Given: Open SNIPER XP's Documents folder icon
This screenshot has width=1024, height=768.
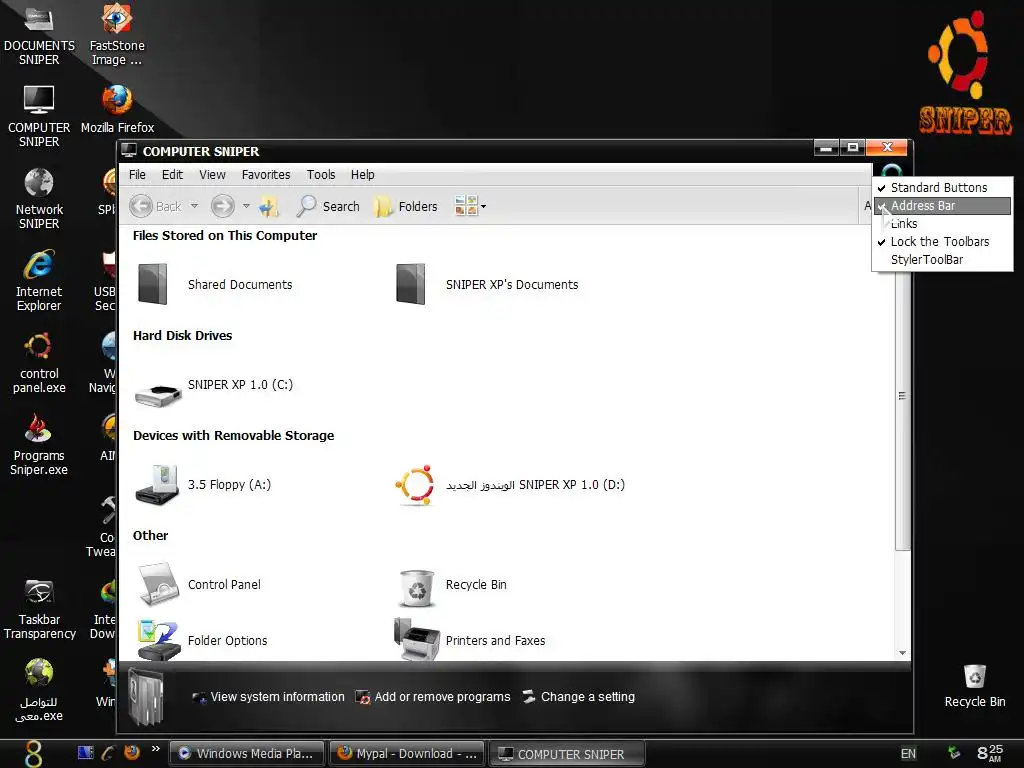Looking at the screenshot, I should coord(411,284).
